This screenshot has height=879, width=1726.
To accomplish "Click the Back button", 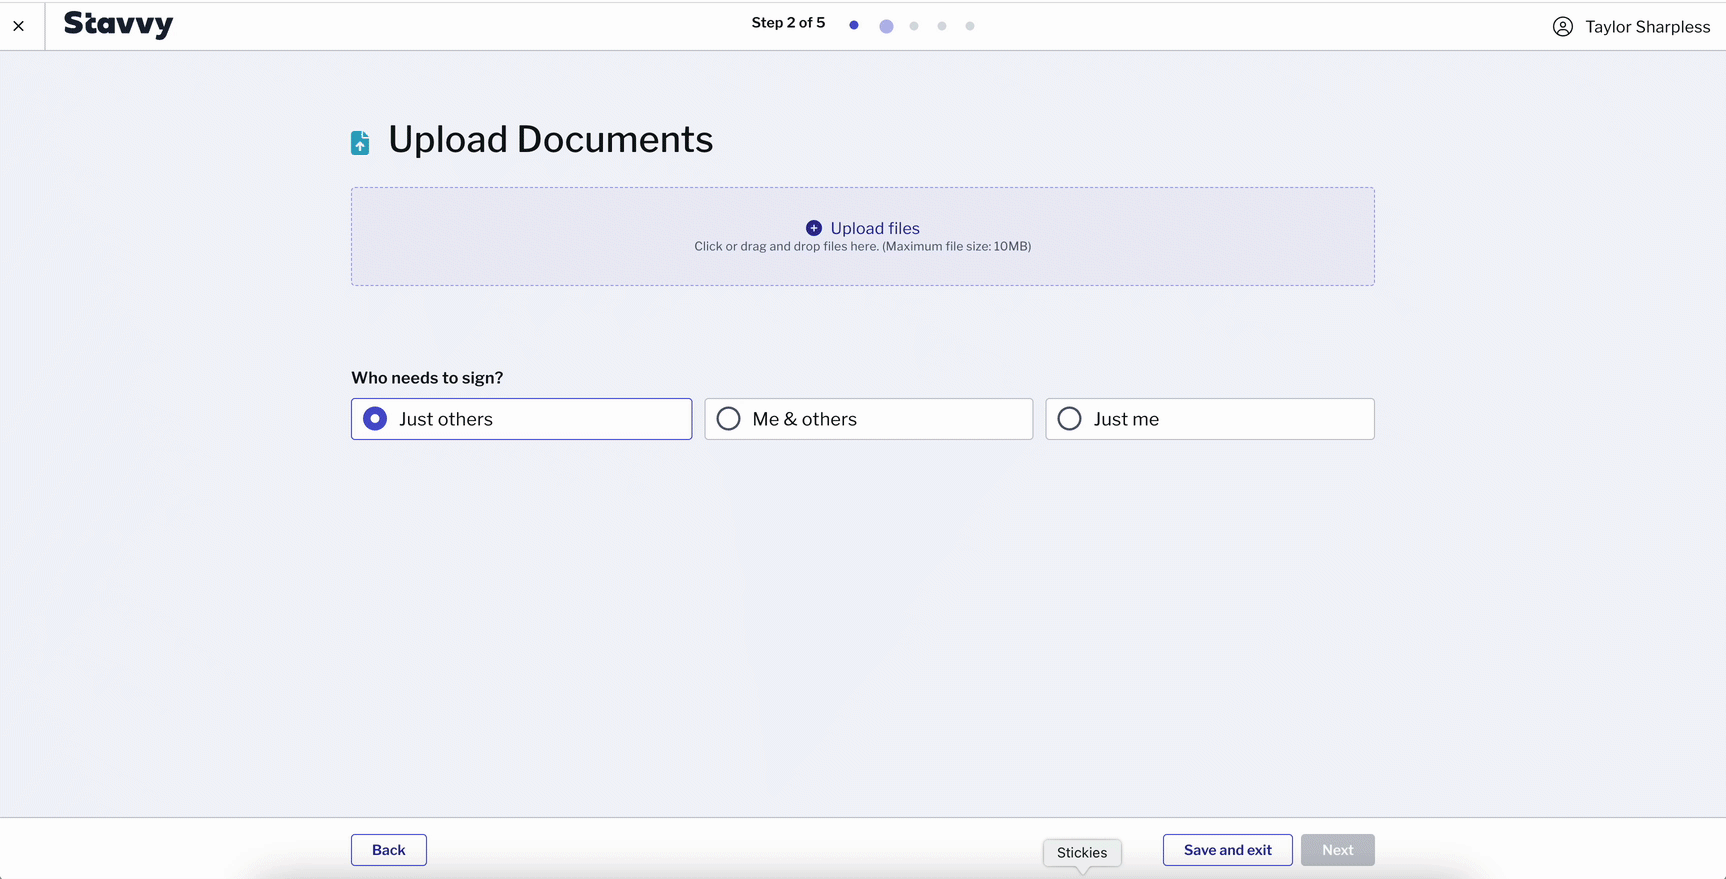I will (x=389, y=850).
